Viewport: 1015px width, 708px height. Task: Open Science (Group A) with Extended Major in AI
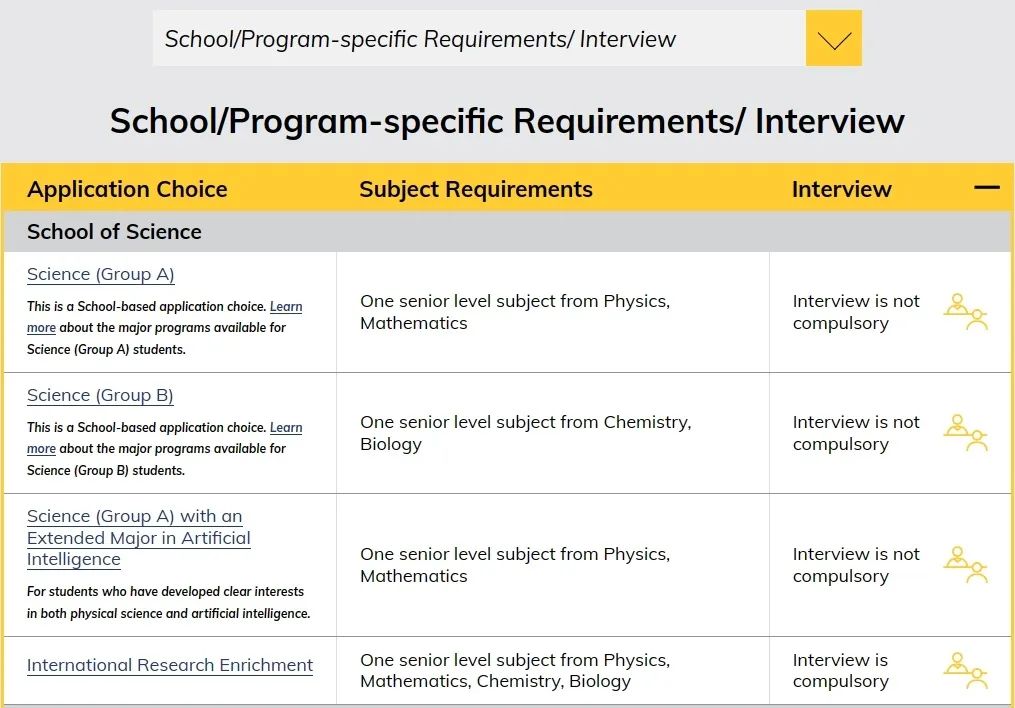click(139, 538)
